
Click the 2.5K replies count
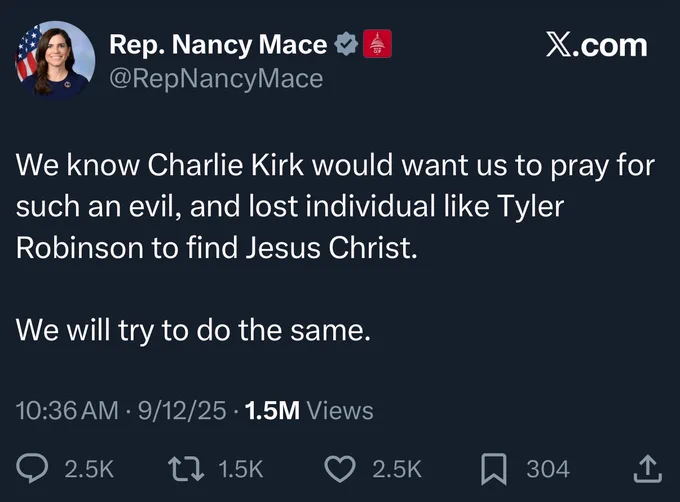point(89,469)
